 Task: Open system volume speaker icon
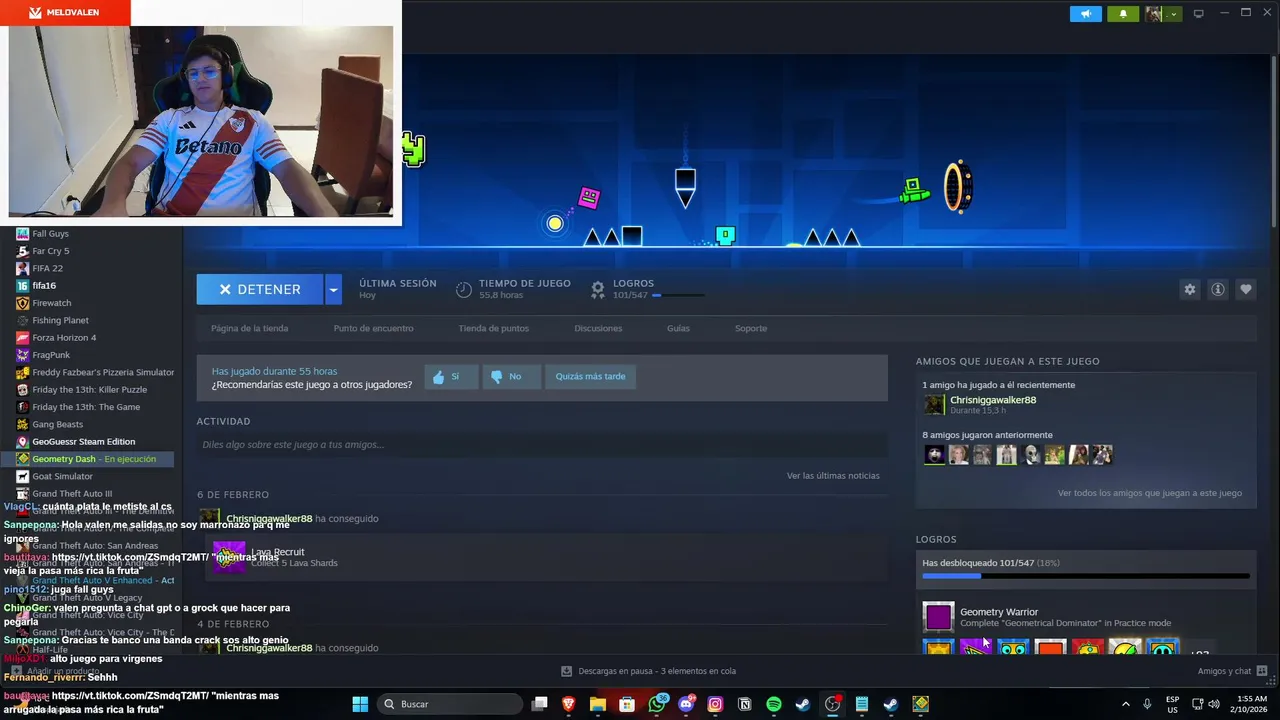coord(1213,704)
